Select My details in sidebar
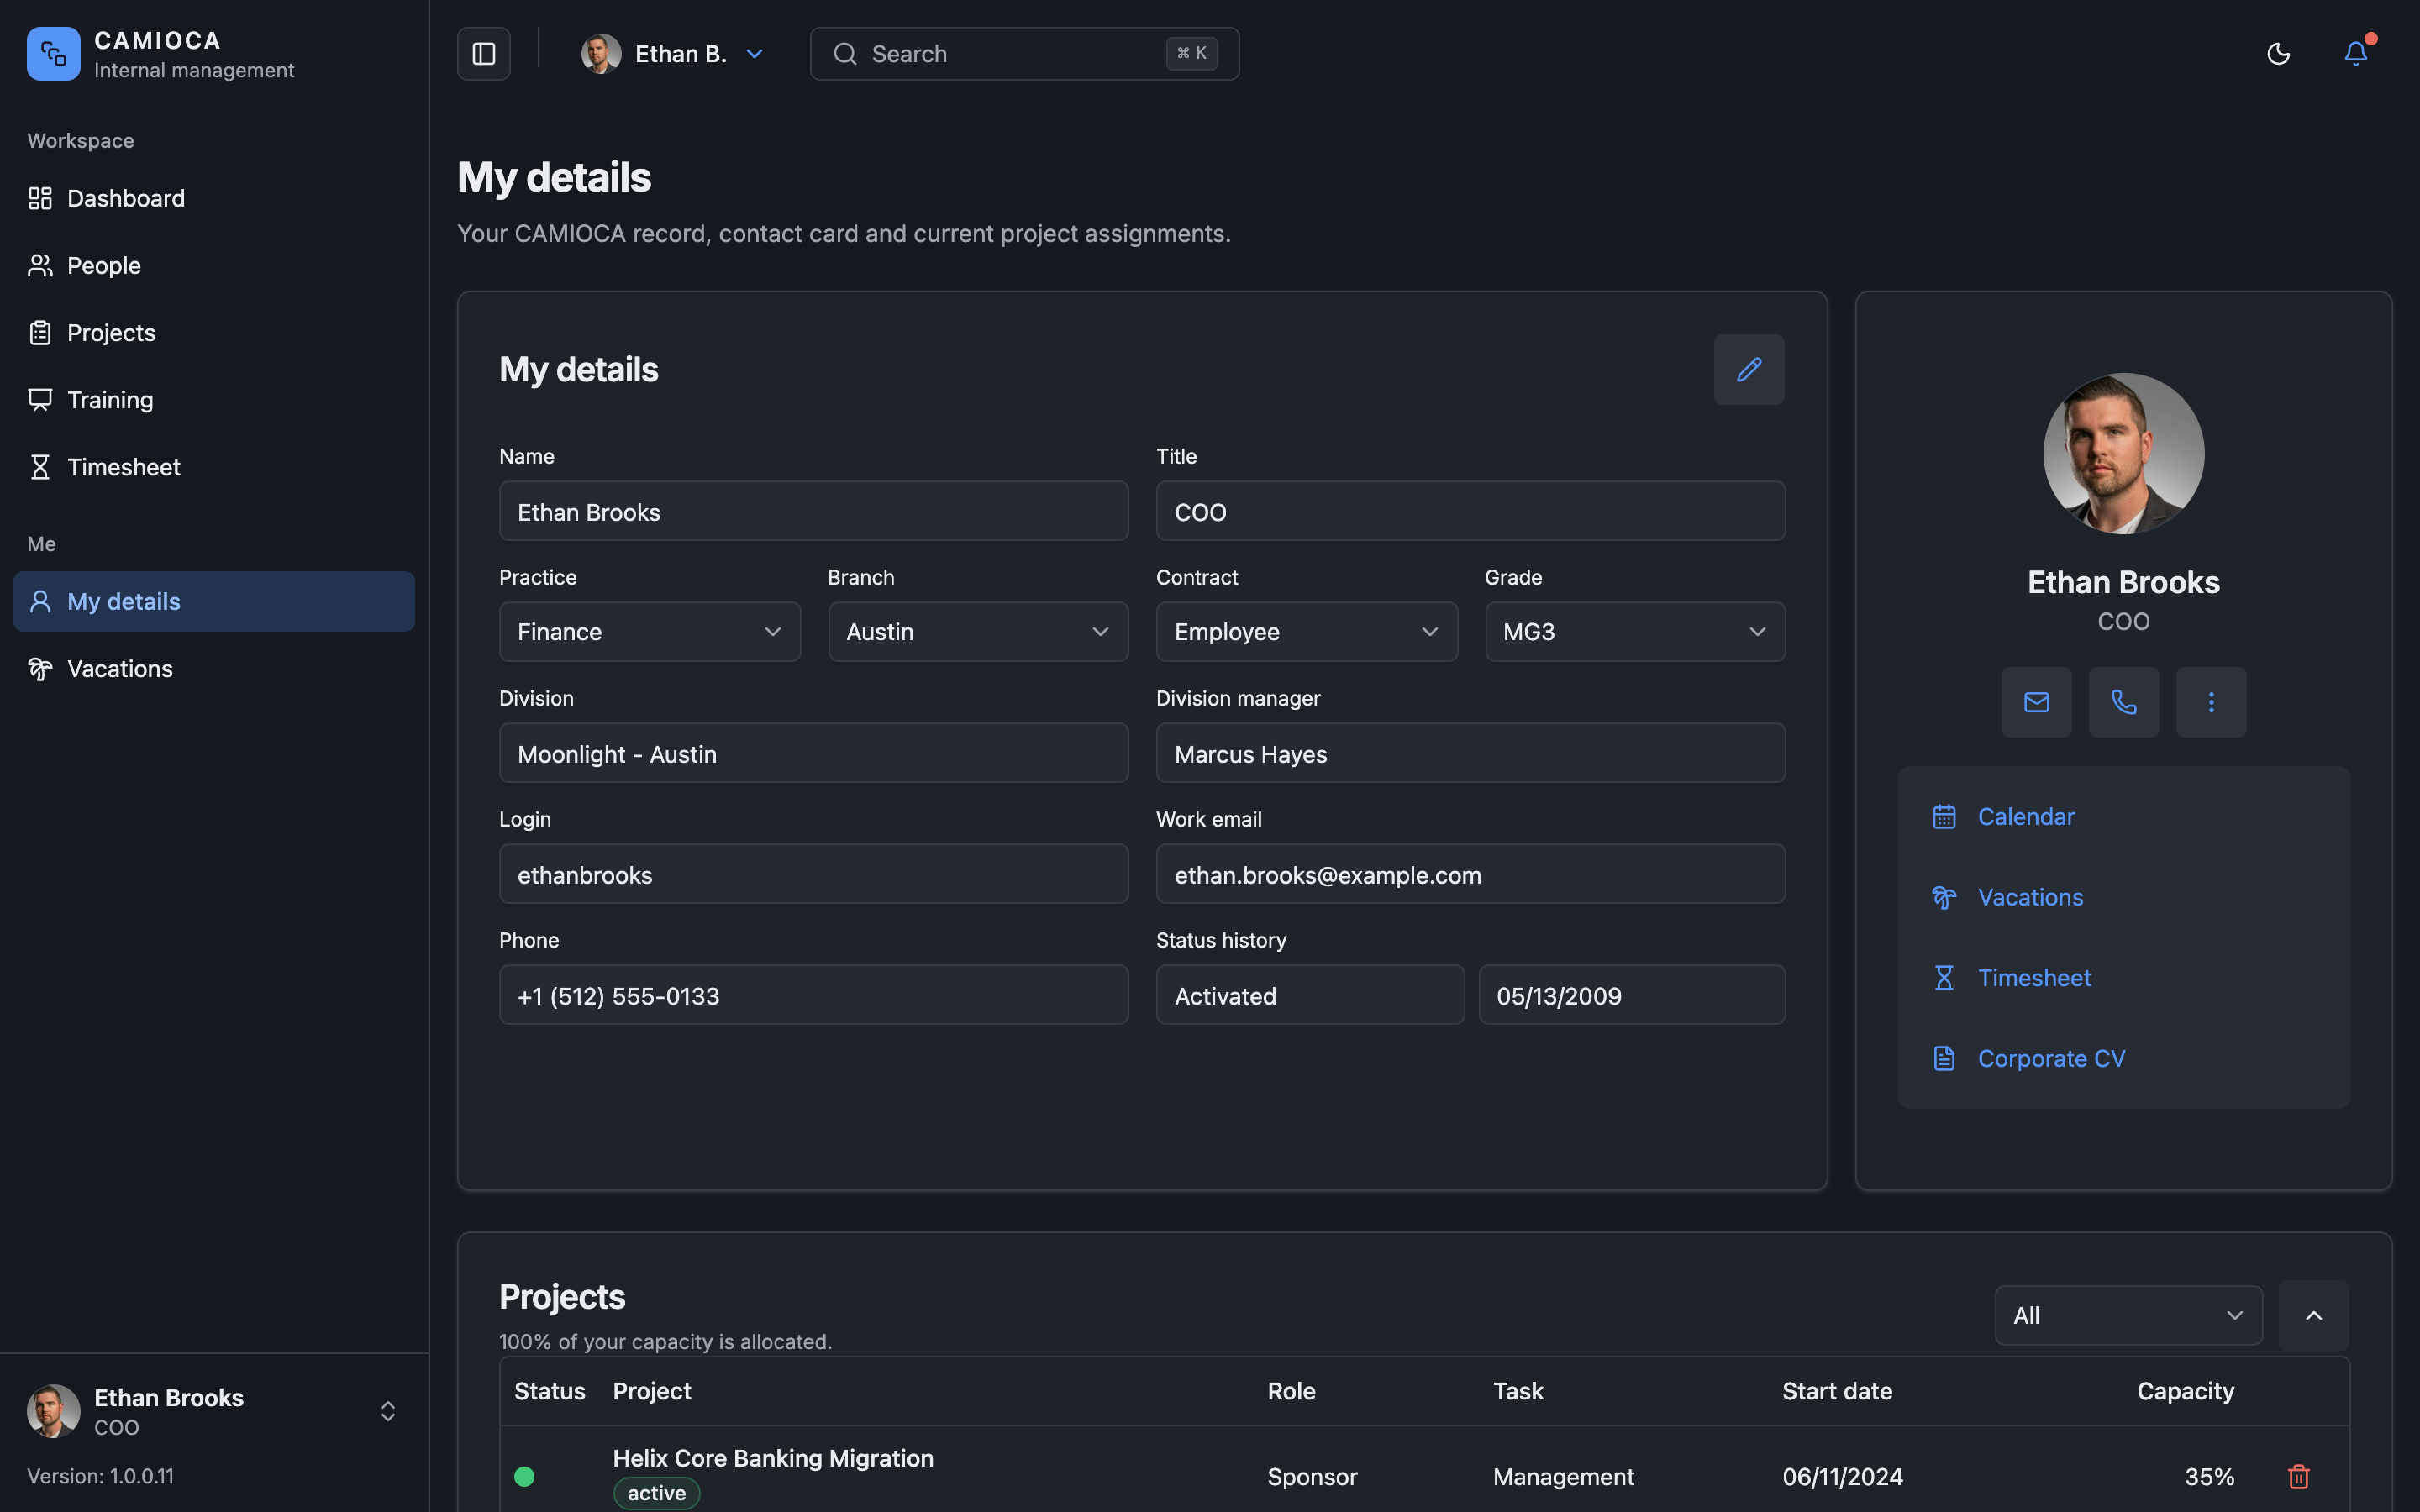Screen dimensions: 2420x1512 click(214, 601)
